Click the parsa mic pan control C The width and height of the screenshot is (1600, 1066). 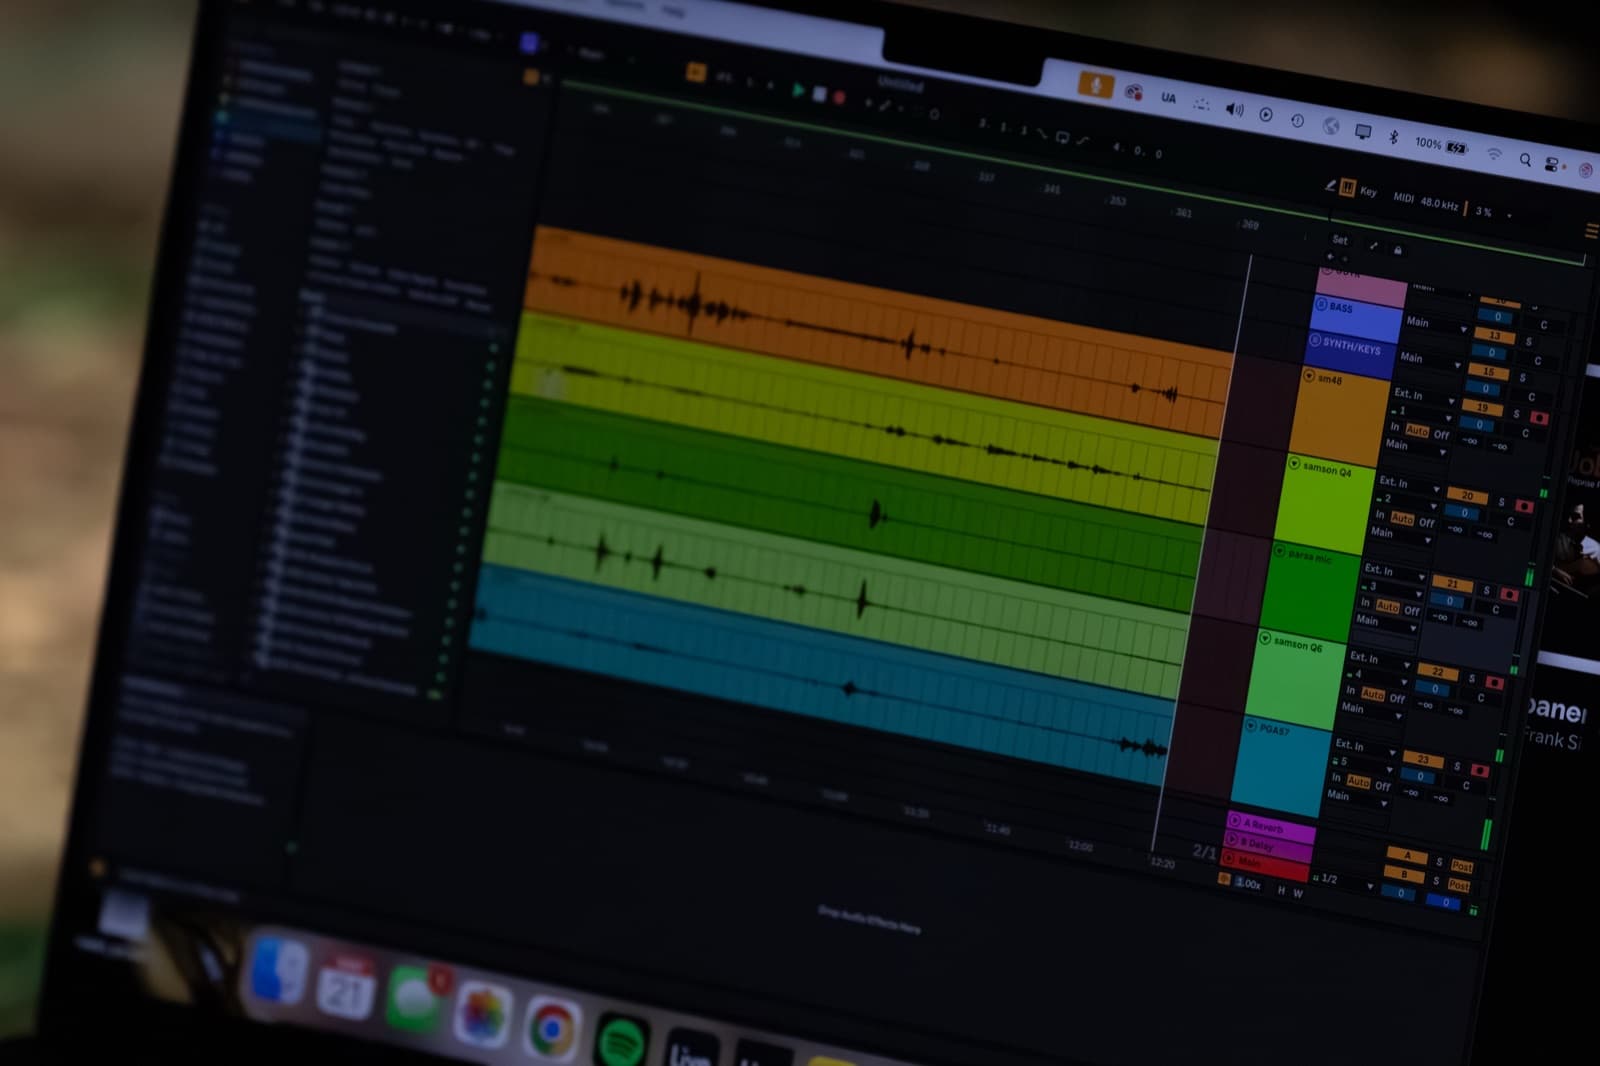pos(1496,609)
